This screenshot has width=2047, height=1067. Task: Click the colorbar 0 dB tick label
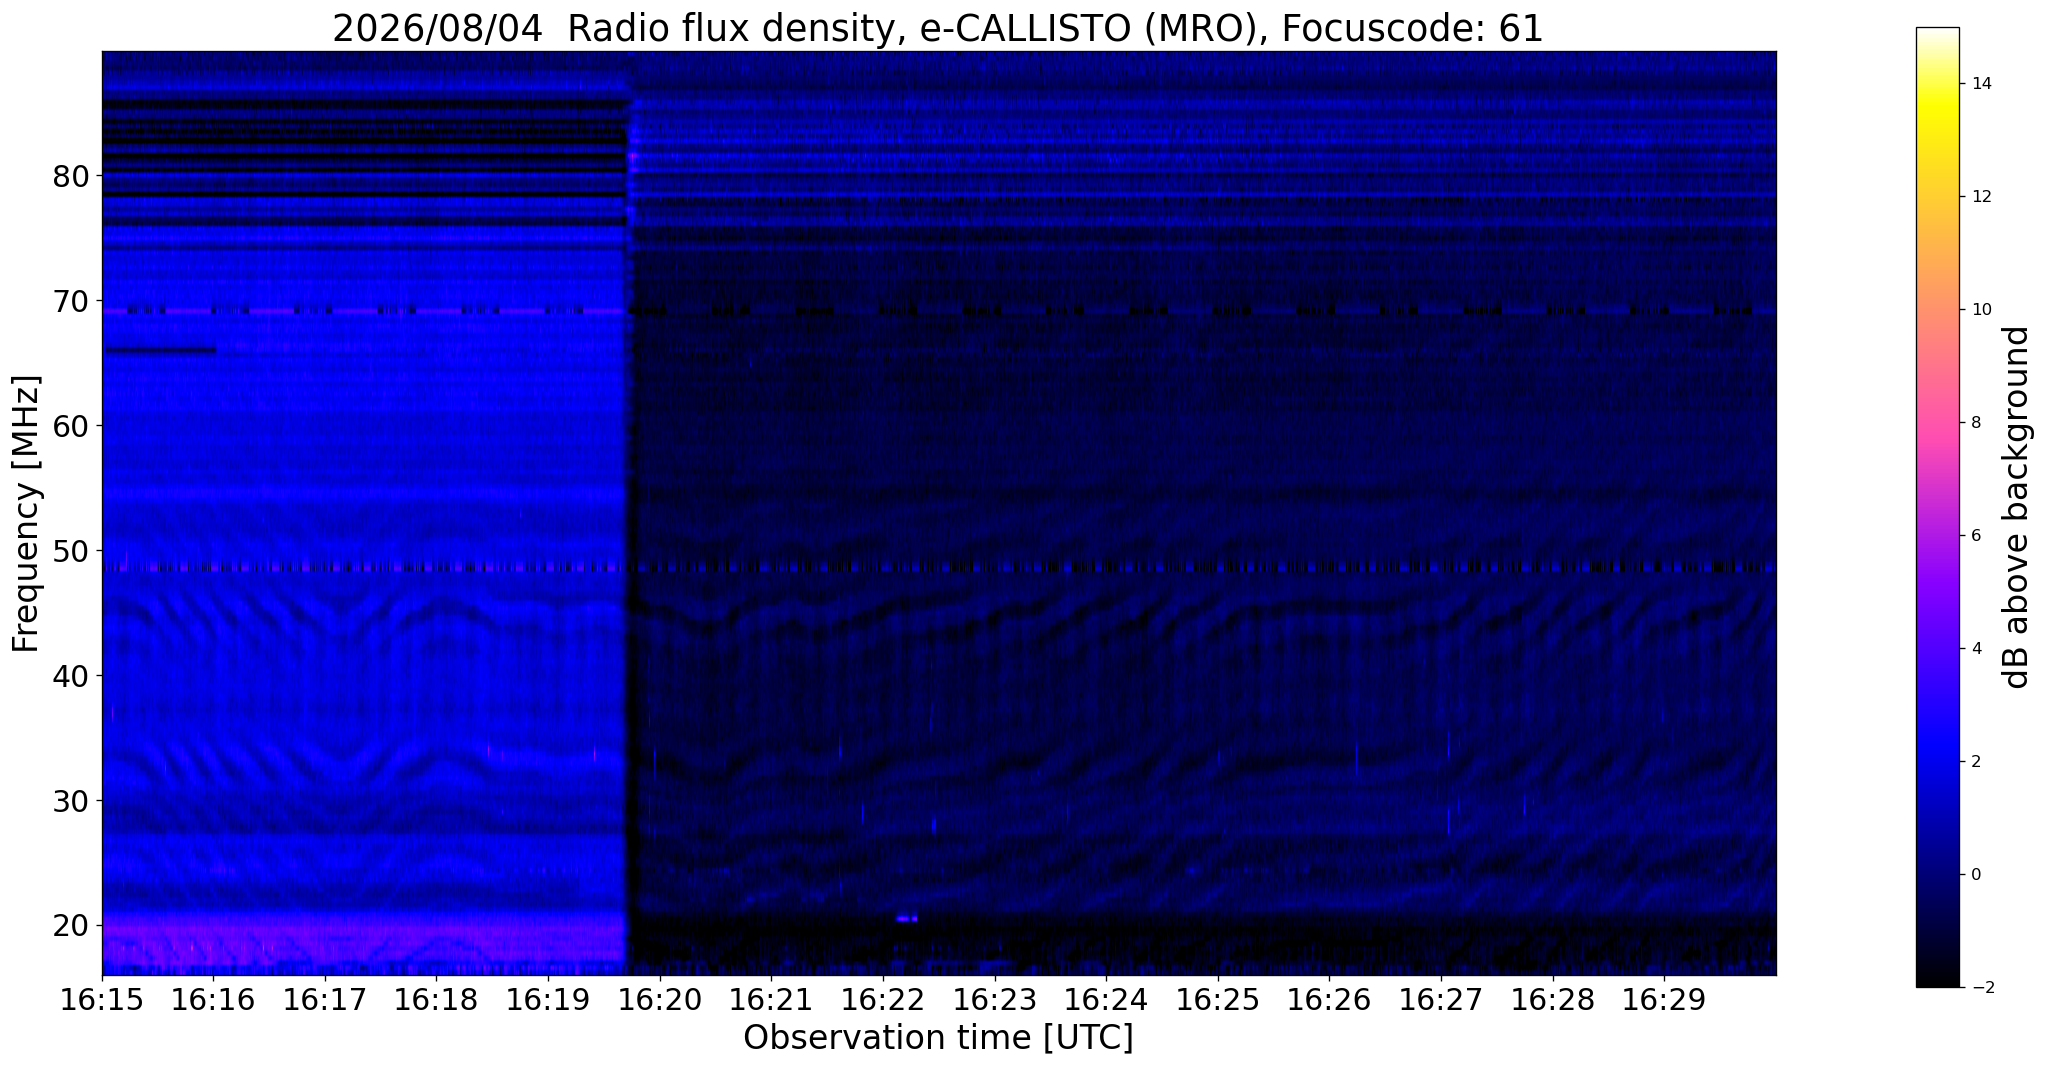[x=1975, y=875]
